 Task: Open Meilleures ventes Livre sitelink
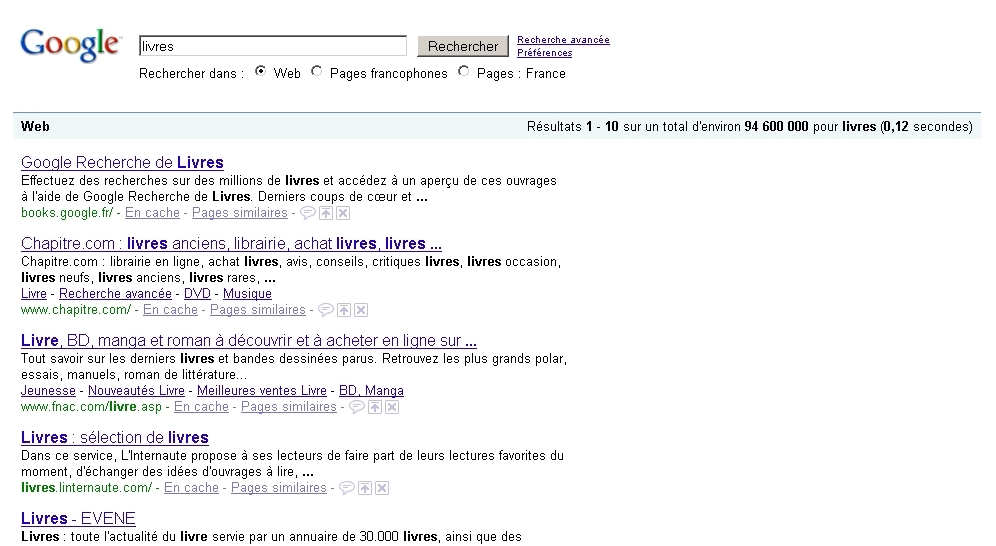point(262,390)
